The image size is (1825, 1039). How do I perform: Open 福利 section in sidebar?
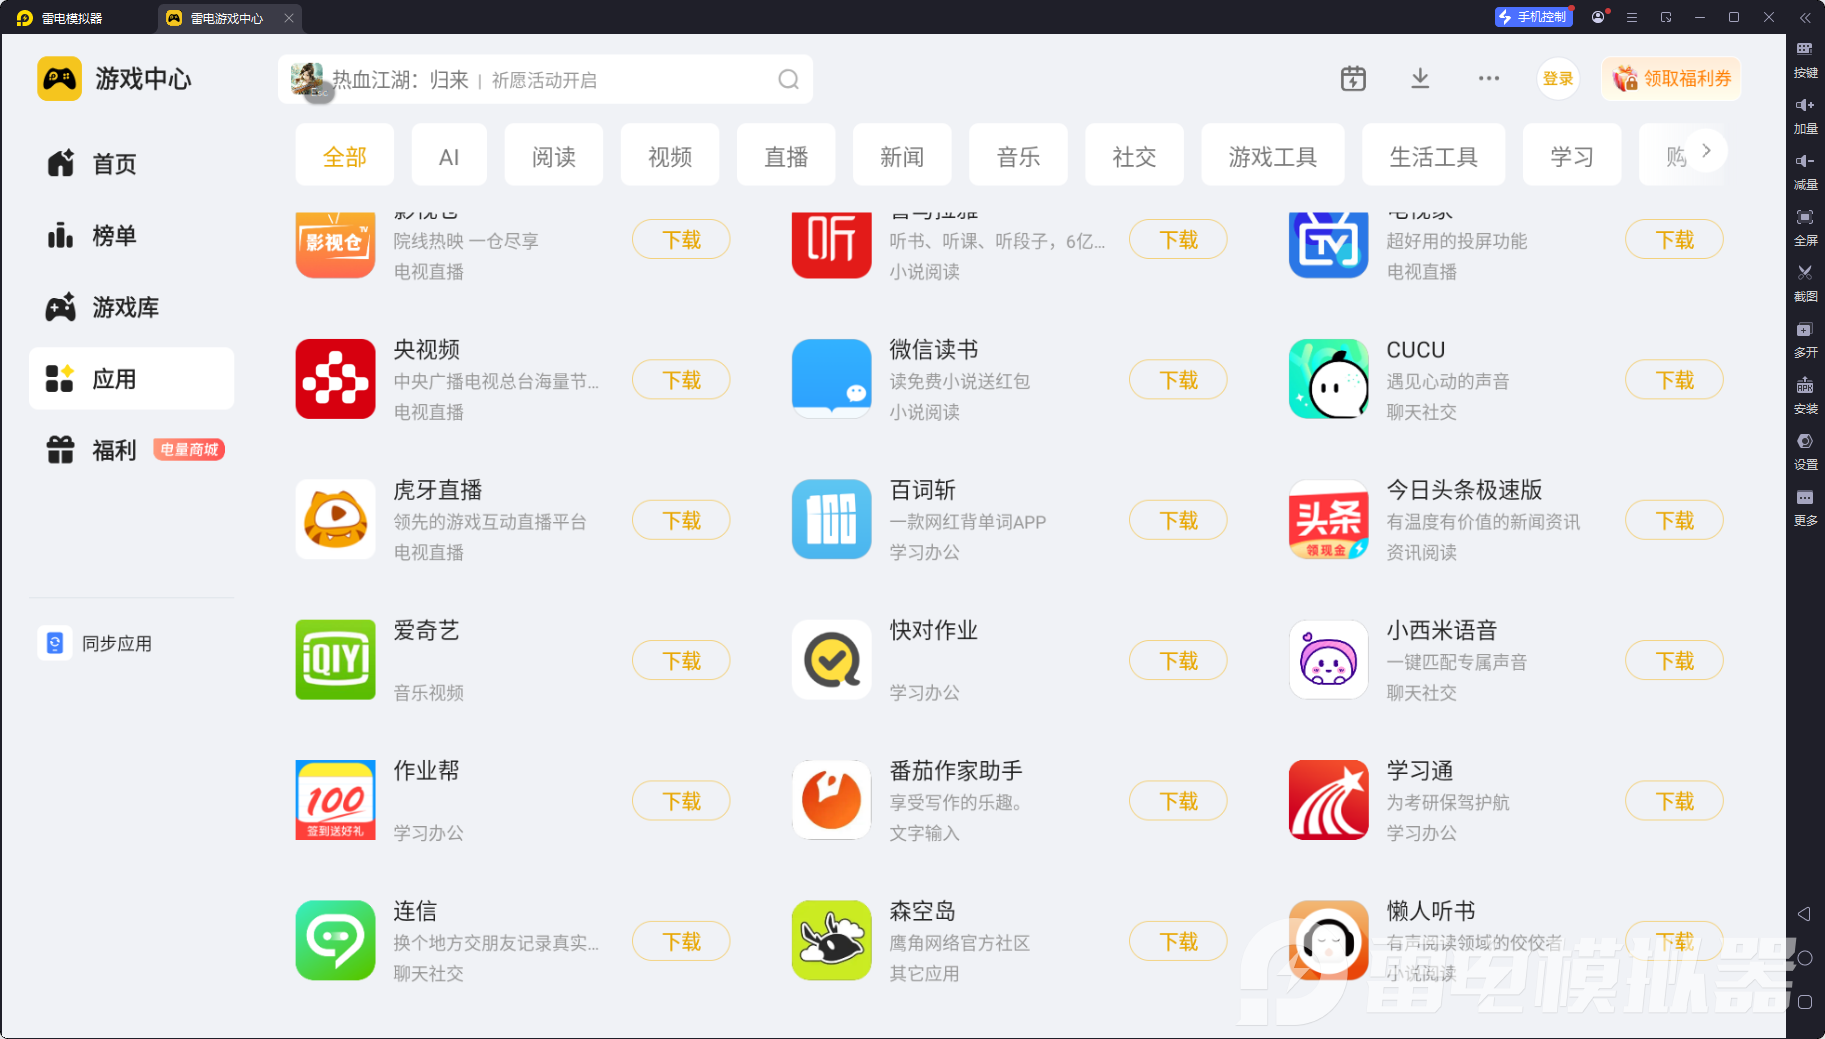point(131,450)
